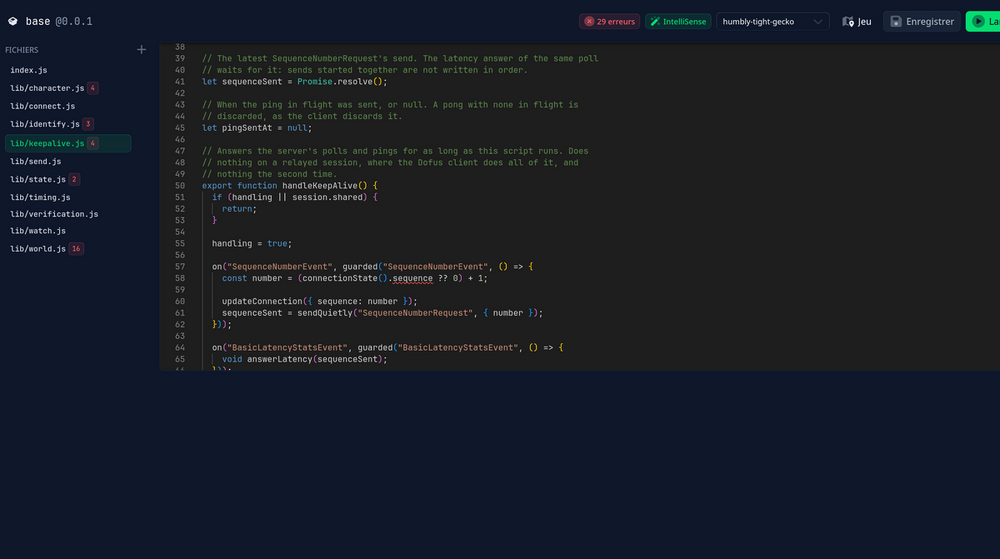Click error badge 3 on lib/identify.js

pos(88,124)
